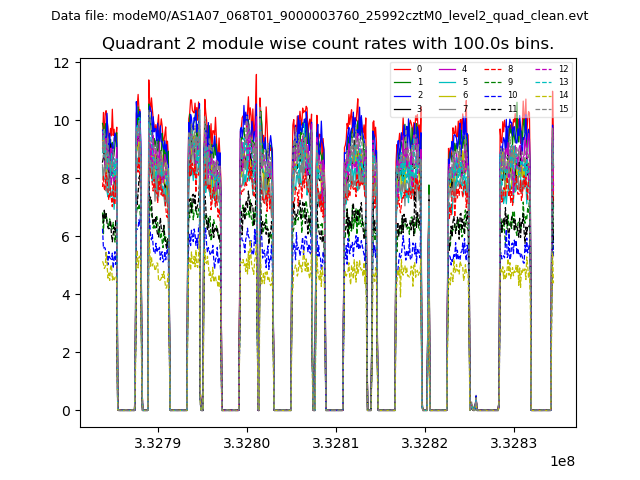Click the red solid legend line for module 0
Viewport: 640px width, 480px height.
click(x=404, y=69)
